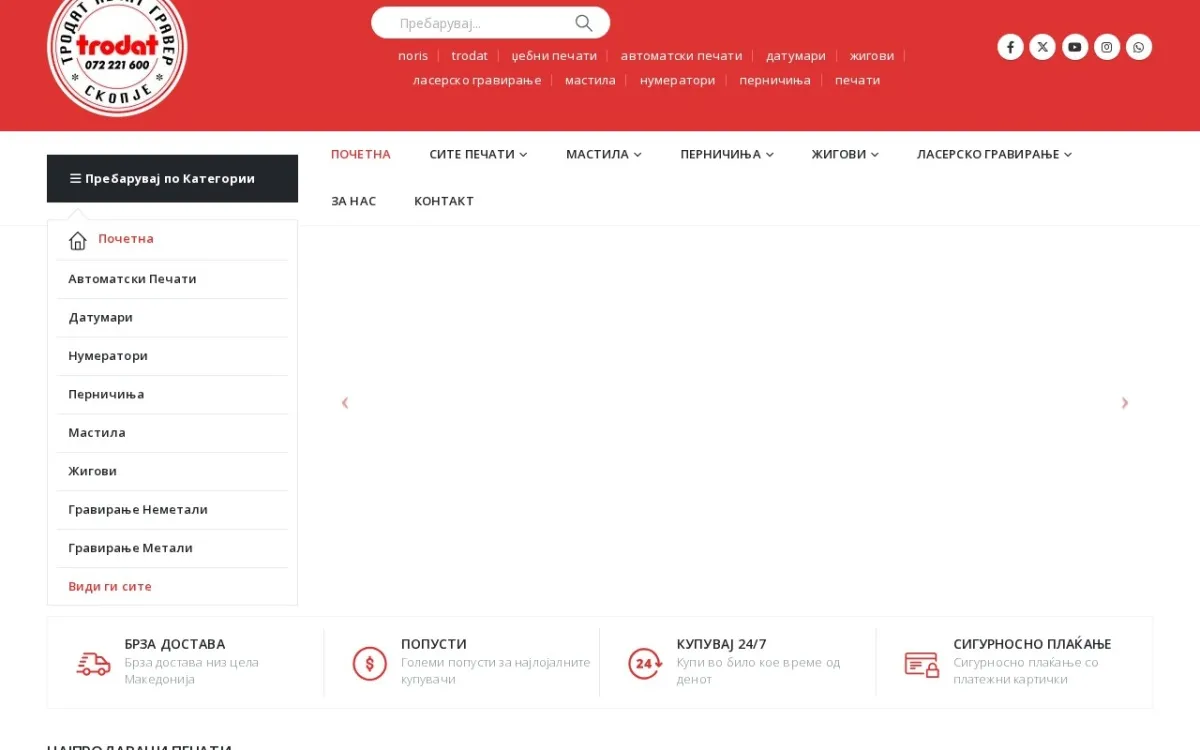The image size is (1200, 750).
Task: Click the автоматски печати tag link
Action: point(681,56)
